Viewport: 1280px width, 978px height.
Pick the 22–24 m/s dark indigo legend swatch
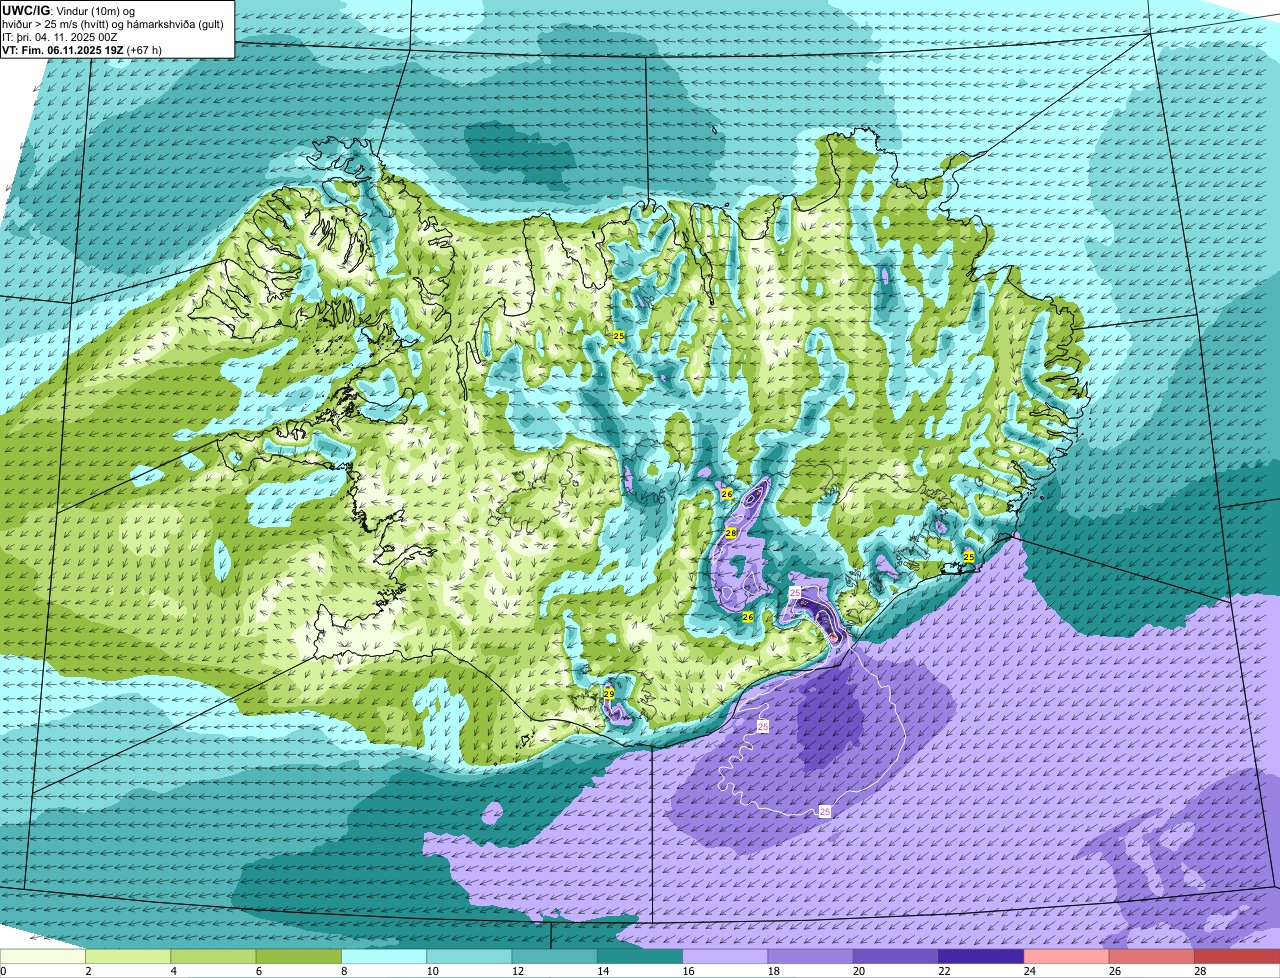[981, 957]
